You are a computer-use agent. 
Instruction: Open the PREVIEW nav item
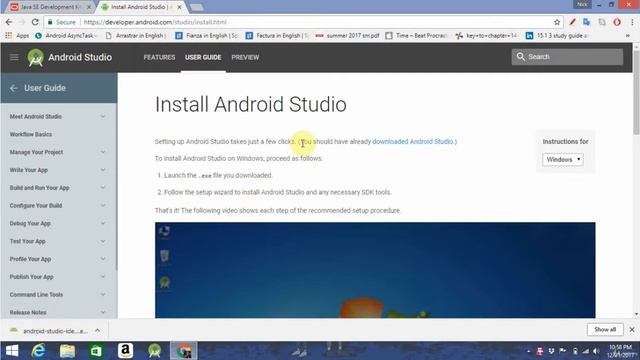coord(245,58)
